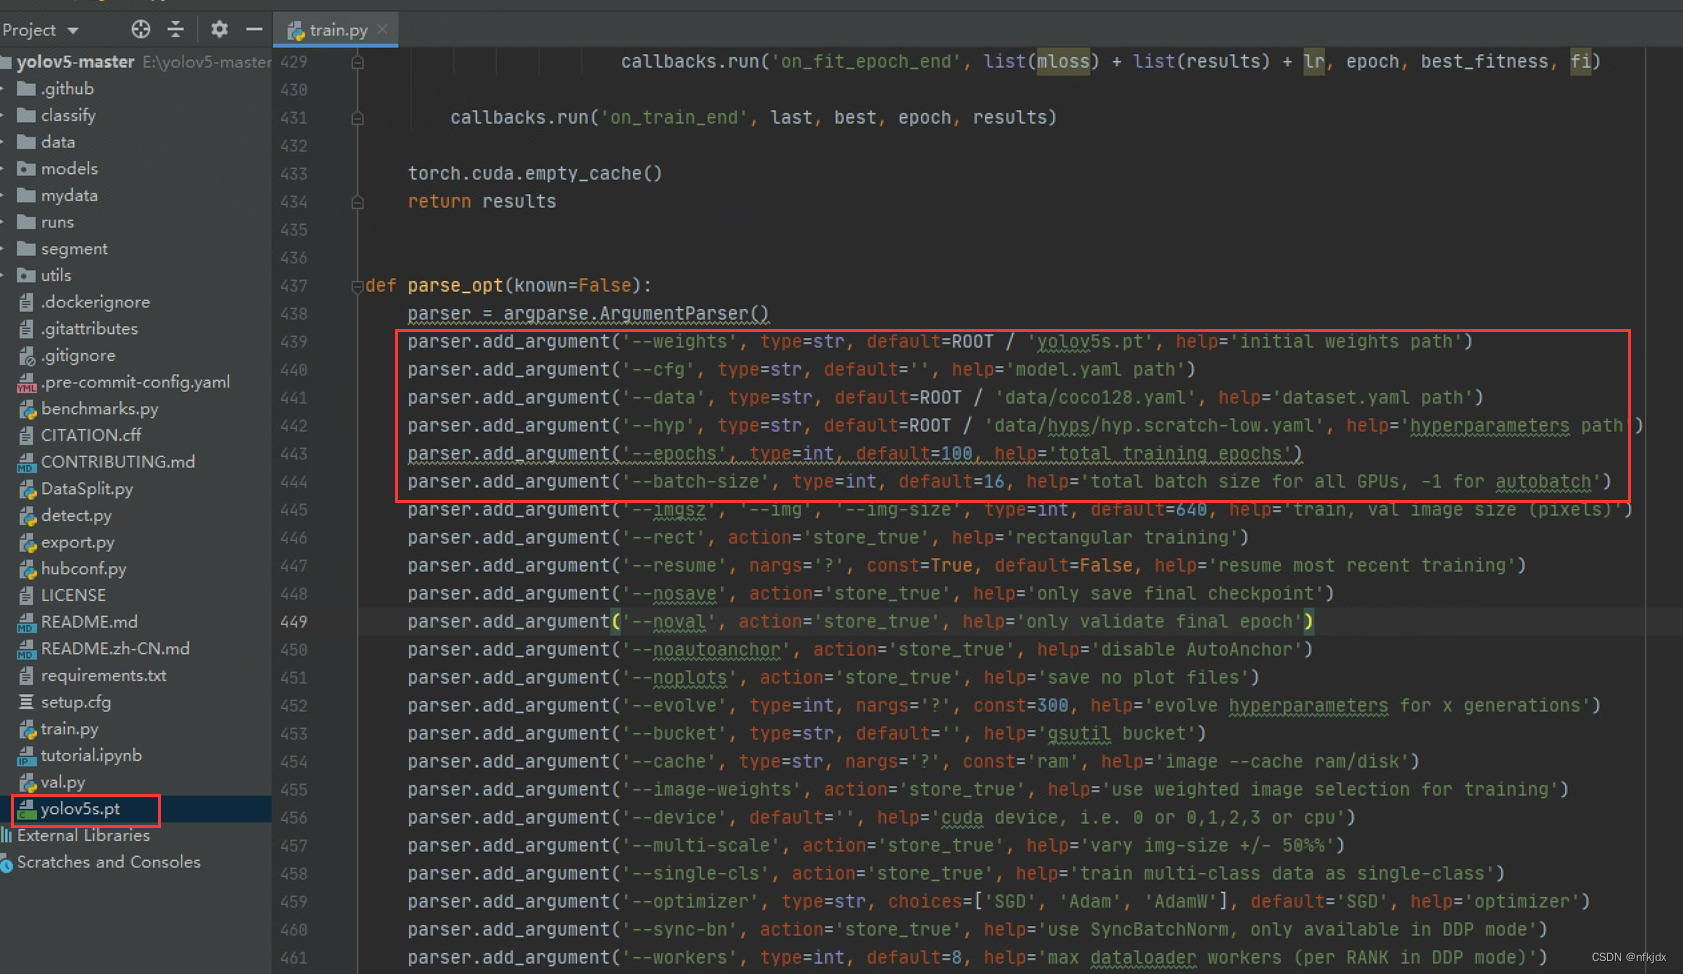
Task: Click the '--device' argument string
Action: pyautogui.click(x=675, y=818)
